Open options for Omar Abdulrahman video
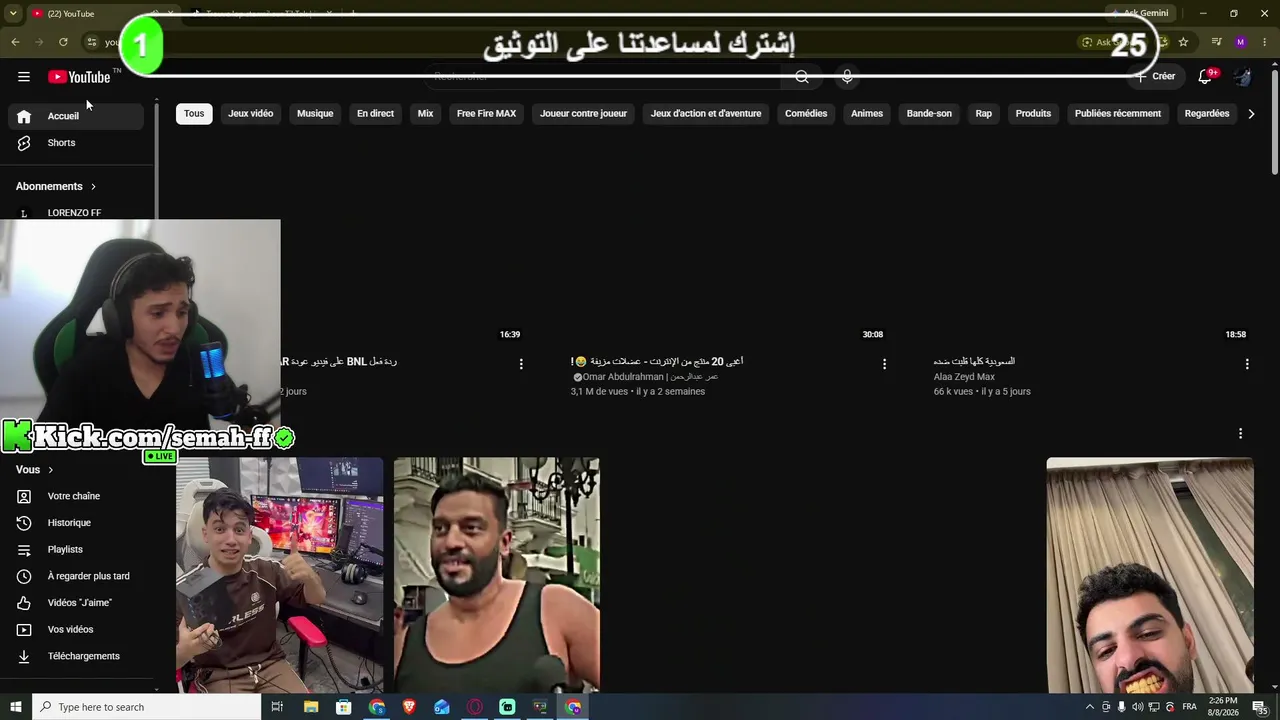Screen dimensions: 1280x720 [884, 364]
